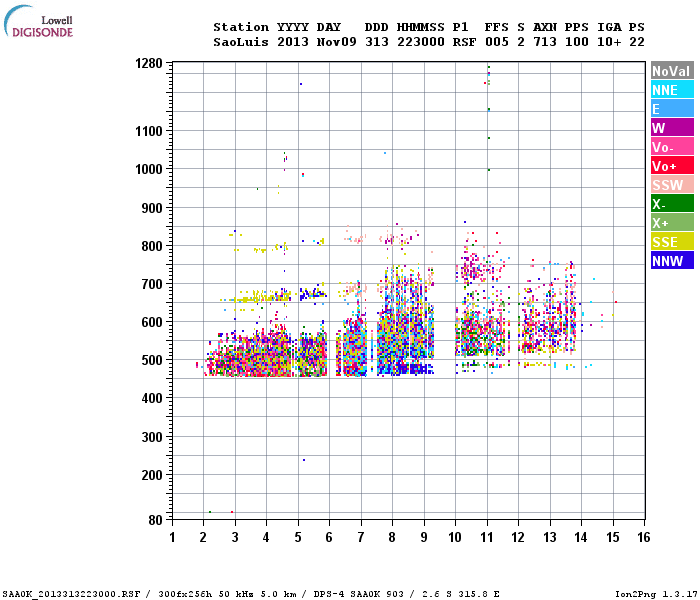Click the '300' y-axis label
This screenshot has height=600, width=700.
click(152, 437)
